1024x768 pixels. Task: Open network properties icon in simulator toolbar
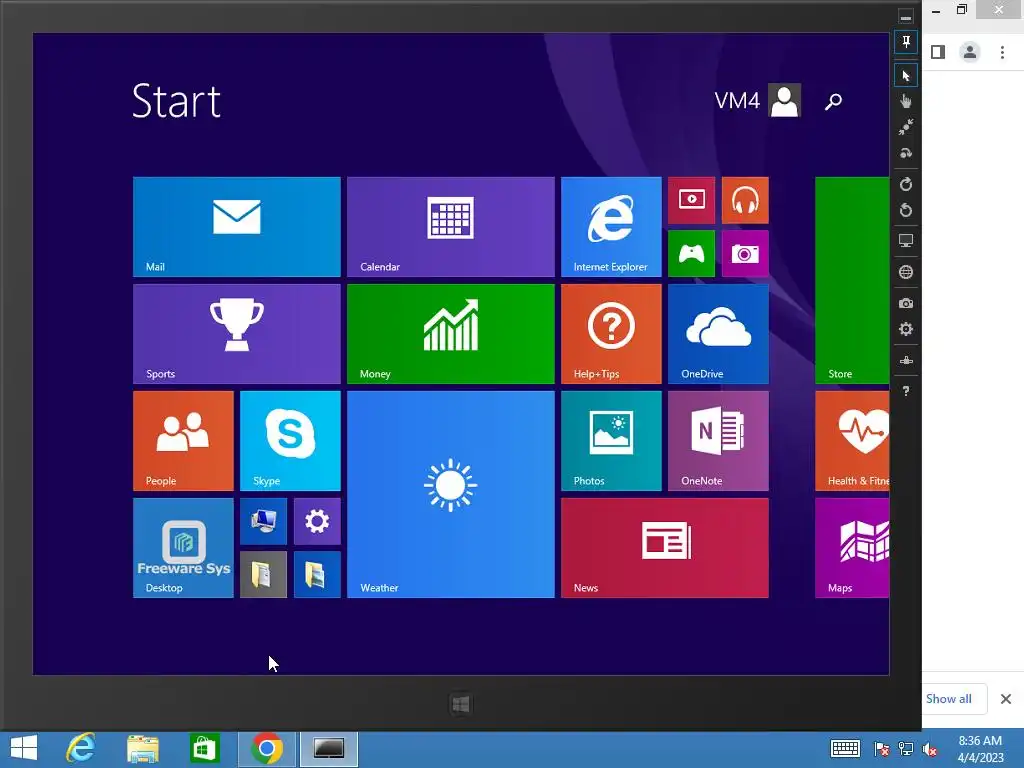coord(906,360)
